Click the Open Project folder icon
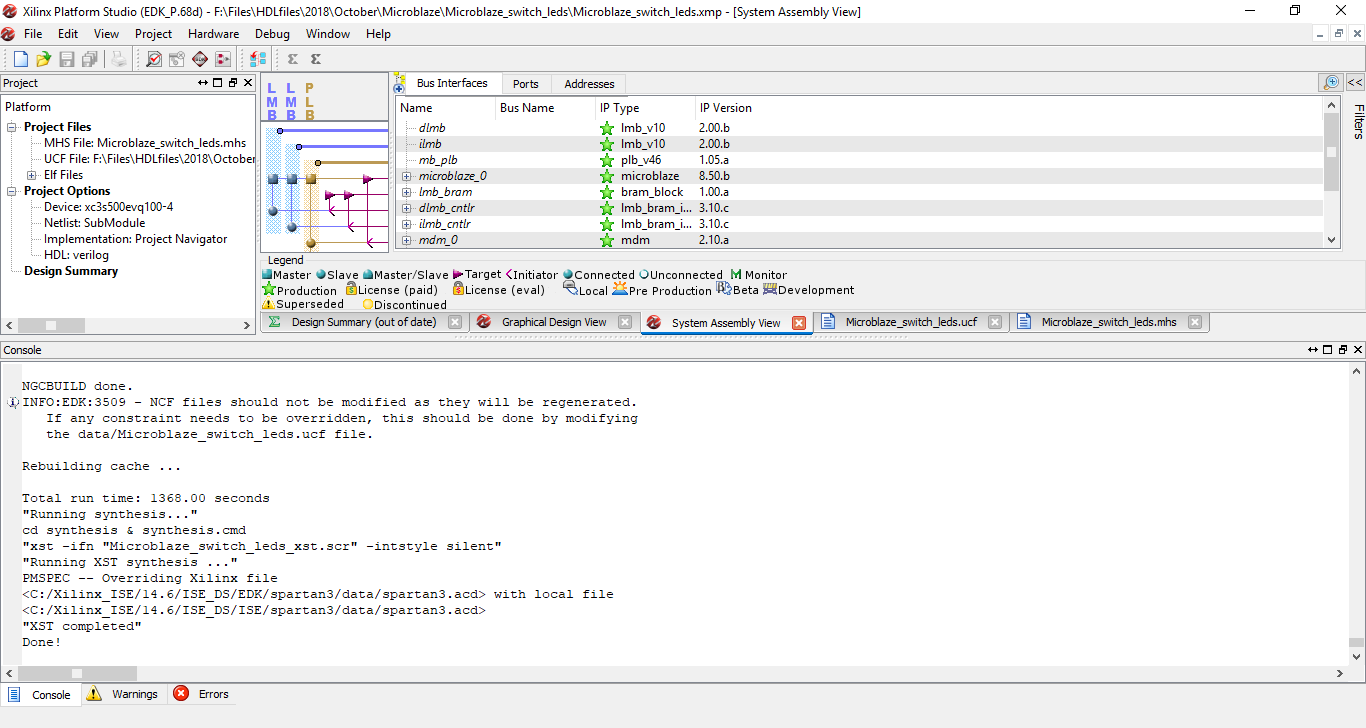 point(43,59)
